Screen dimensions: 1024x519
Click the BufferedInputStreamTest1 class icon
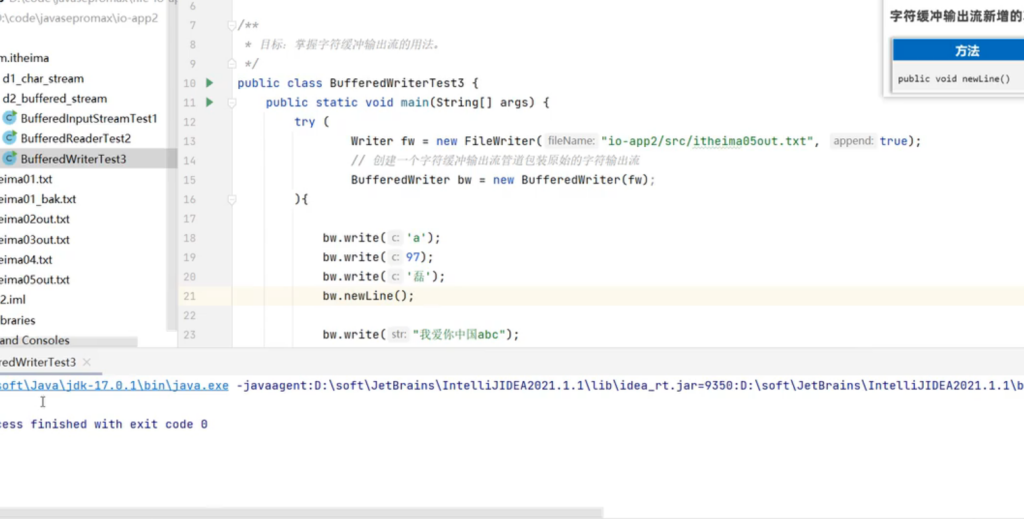click(10, 118)
